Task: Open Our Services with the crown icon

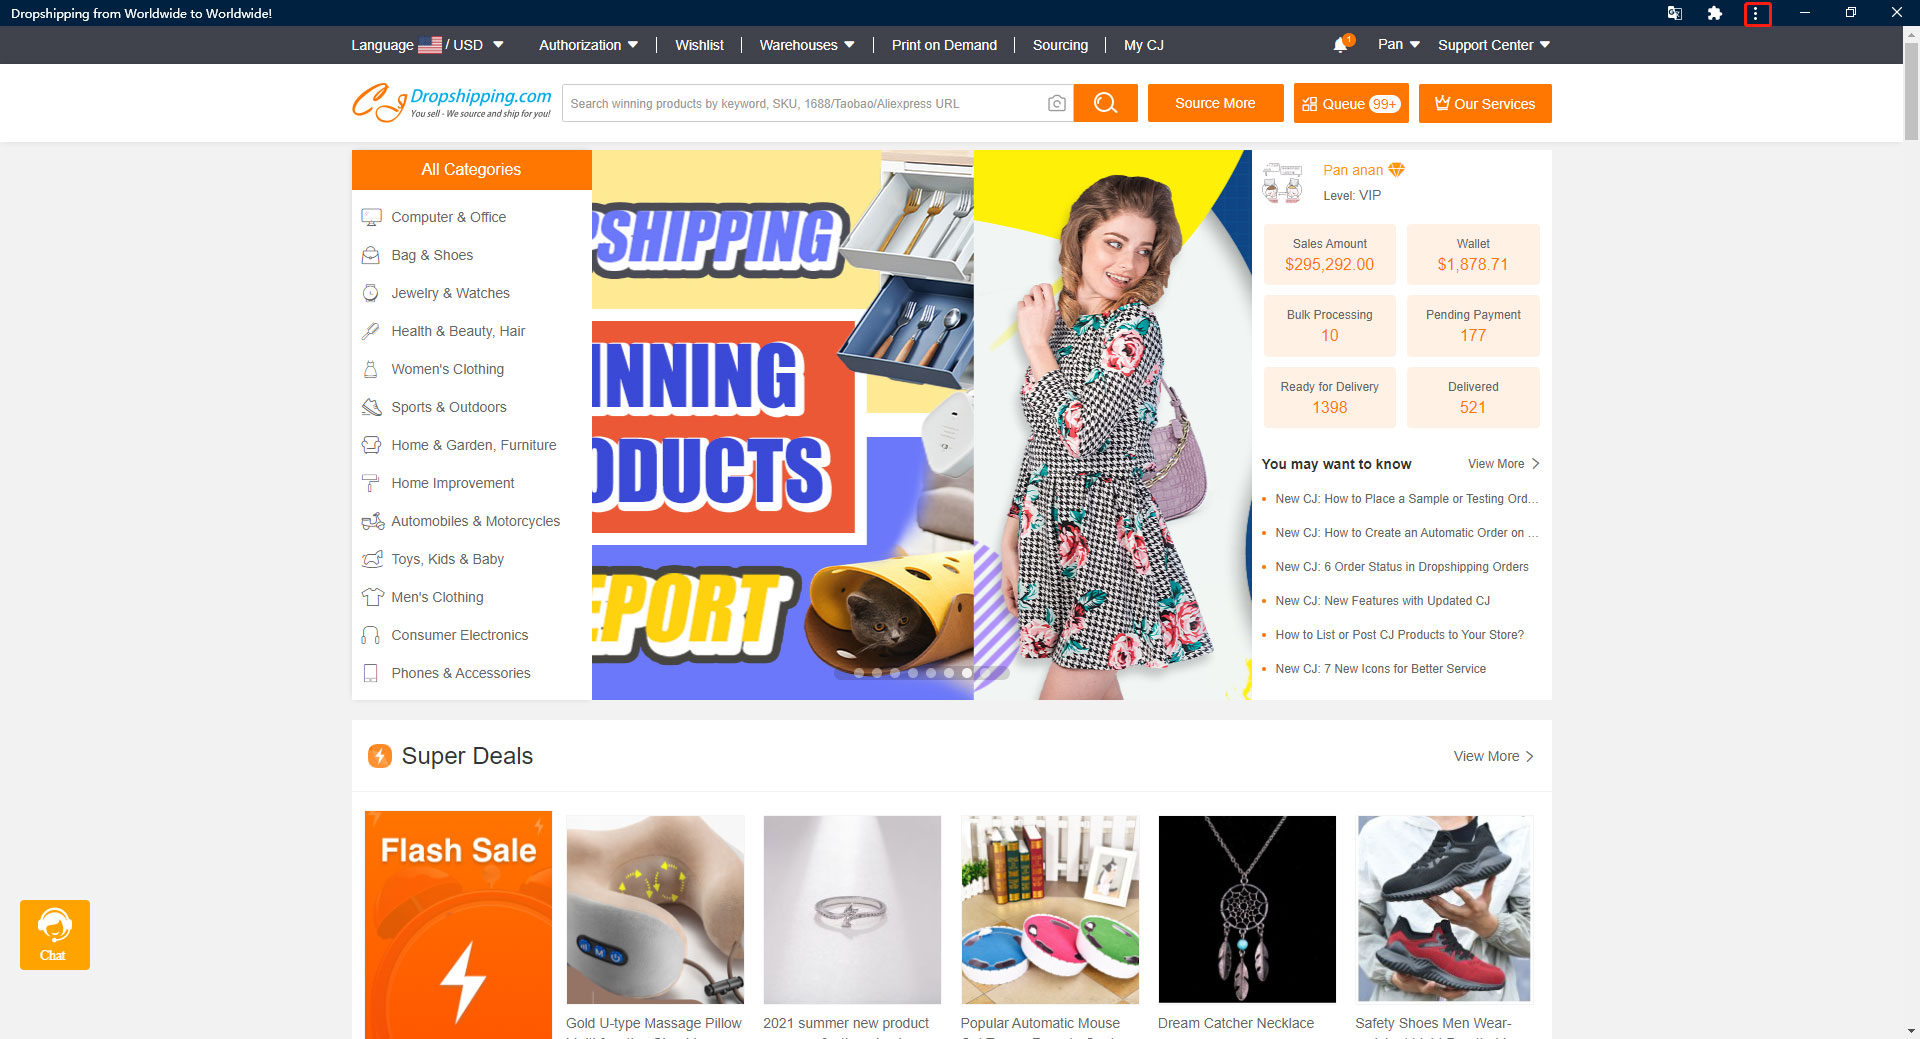Action: pos(1484,103)
